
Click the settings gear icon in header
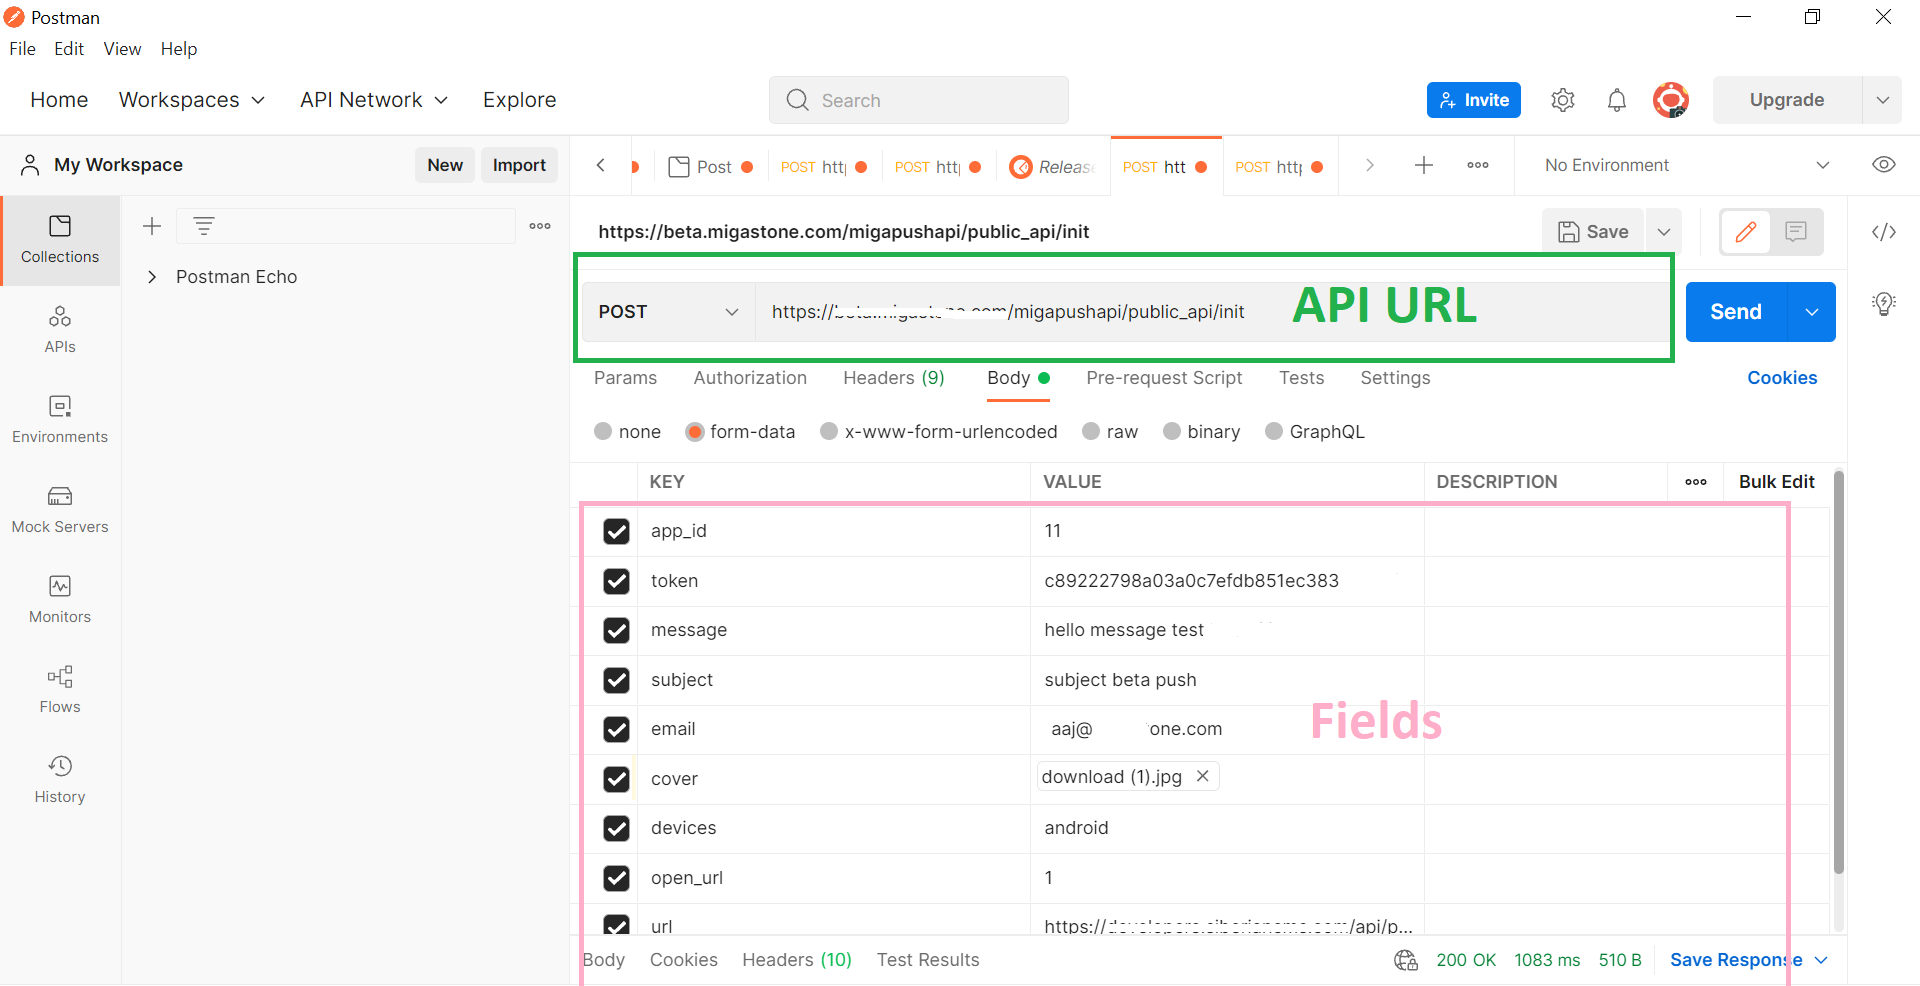pos(1563,100)
